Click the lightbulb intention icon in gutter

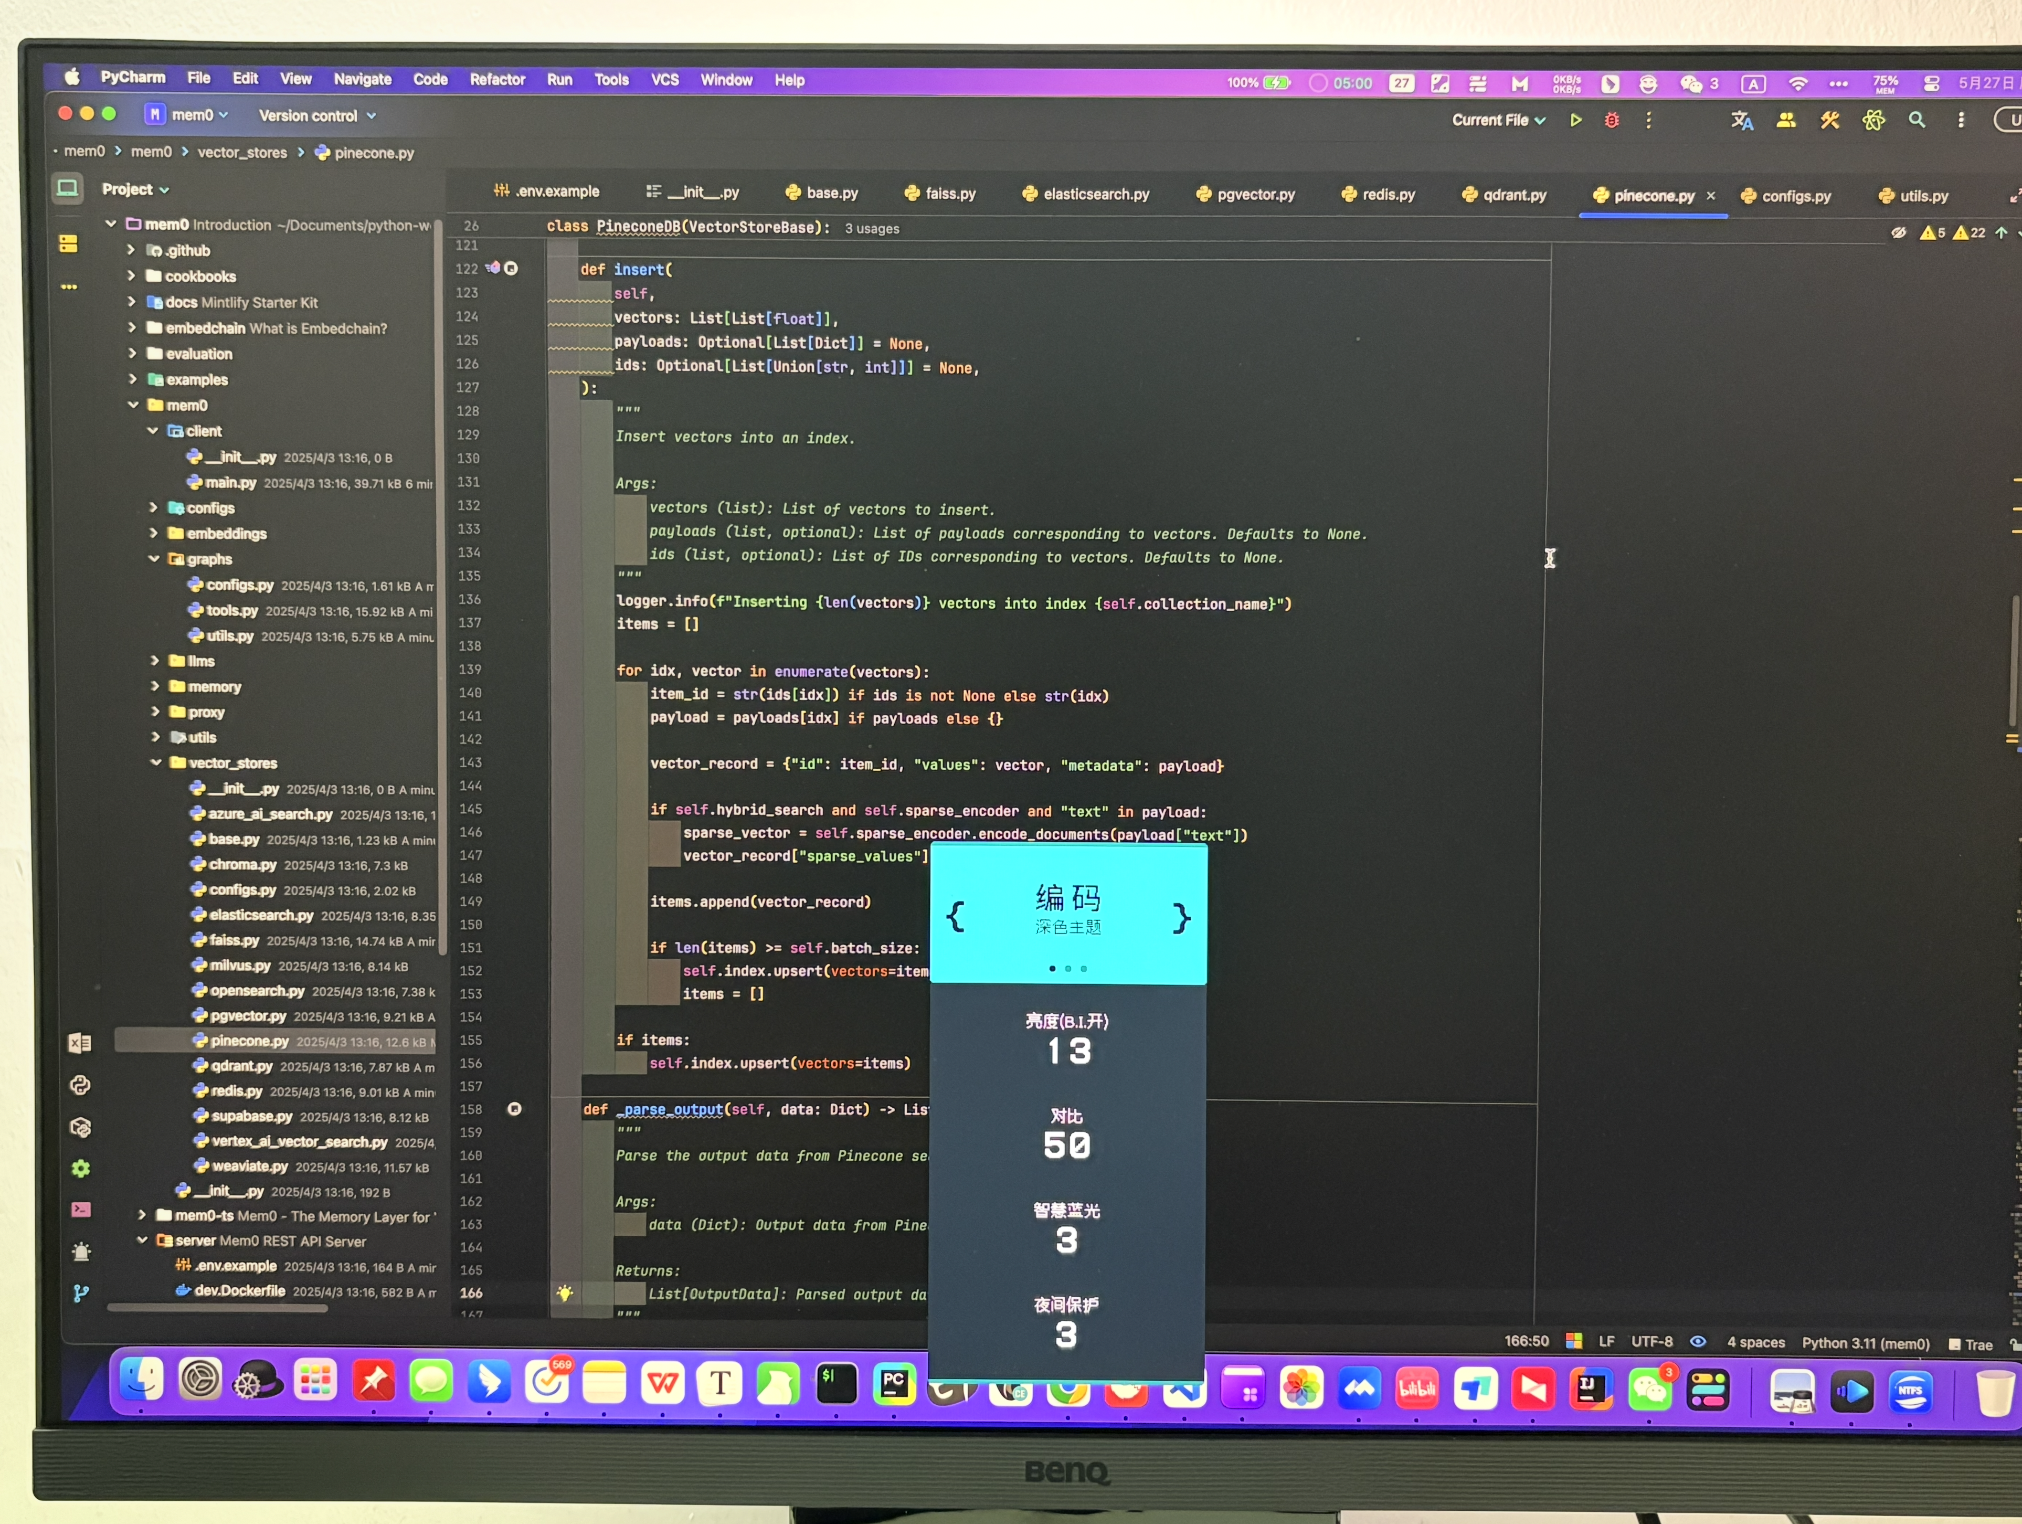(x=565, y=1293)
